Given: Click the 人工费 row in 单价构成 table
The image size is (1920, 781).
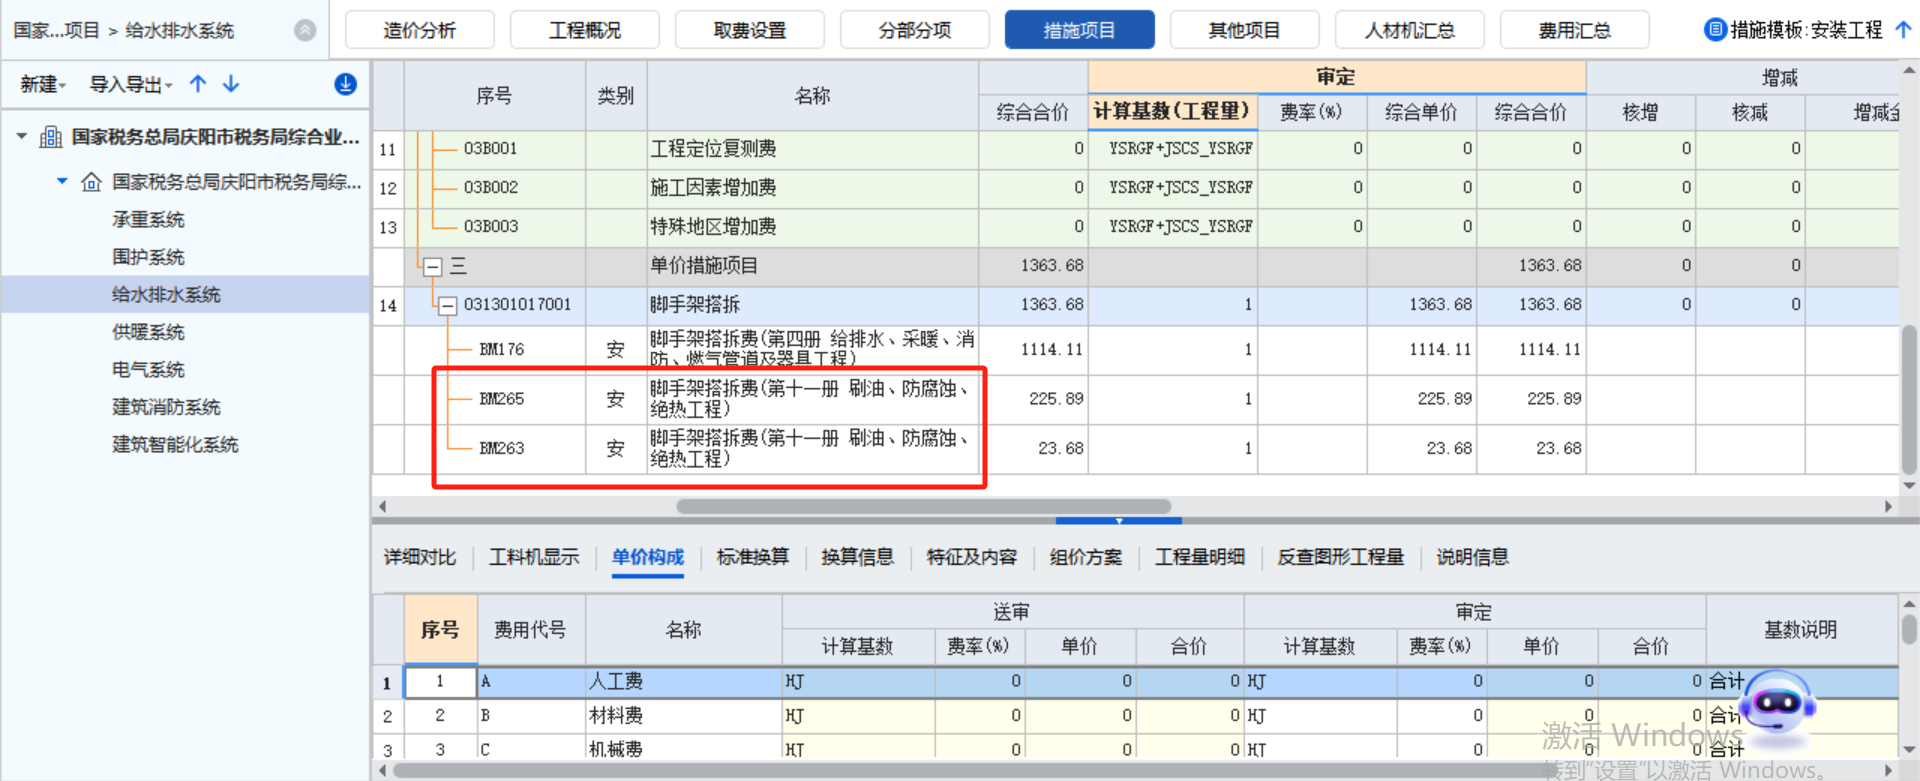Looking at the screenshot, I should tap(1135, 682).
